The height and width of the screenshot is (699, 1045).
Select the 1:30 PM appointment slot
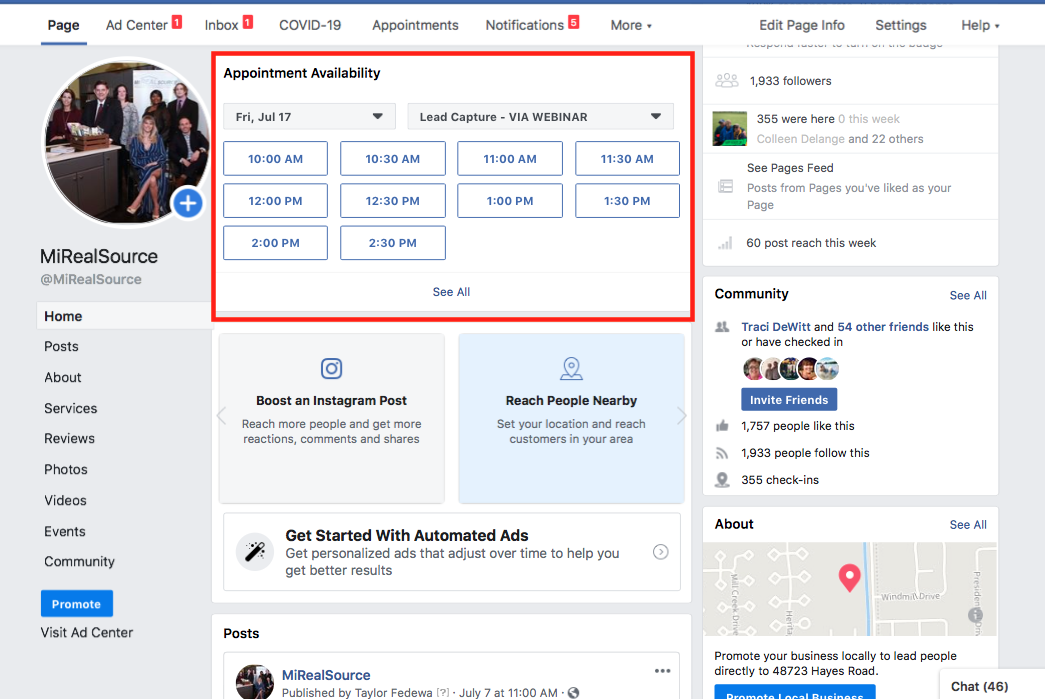(x=627, y=201)
